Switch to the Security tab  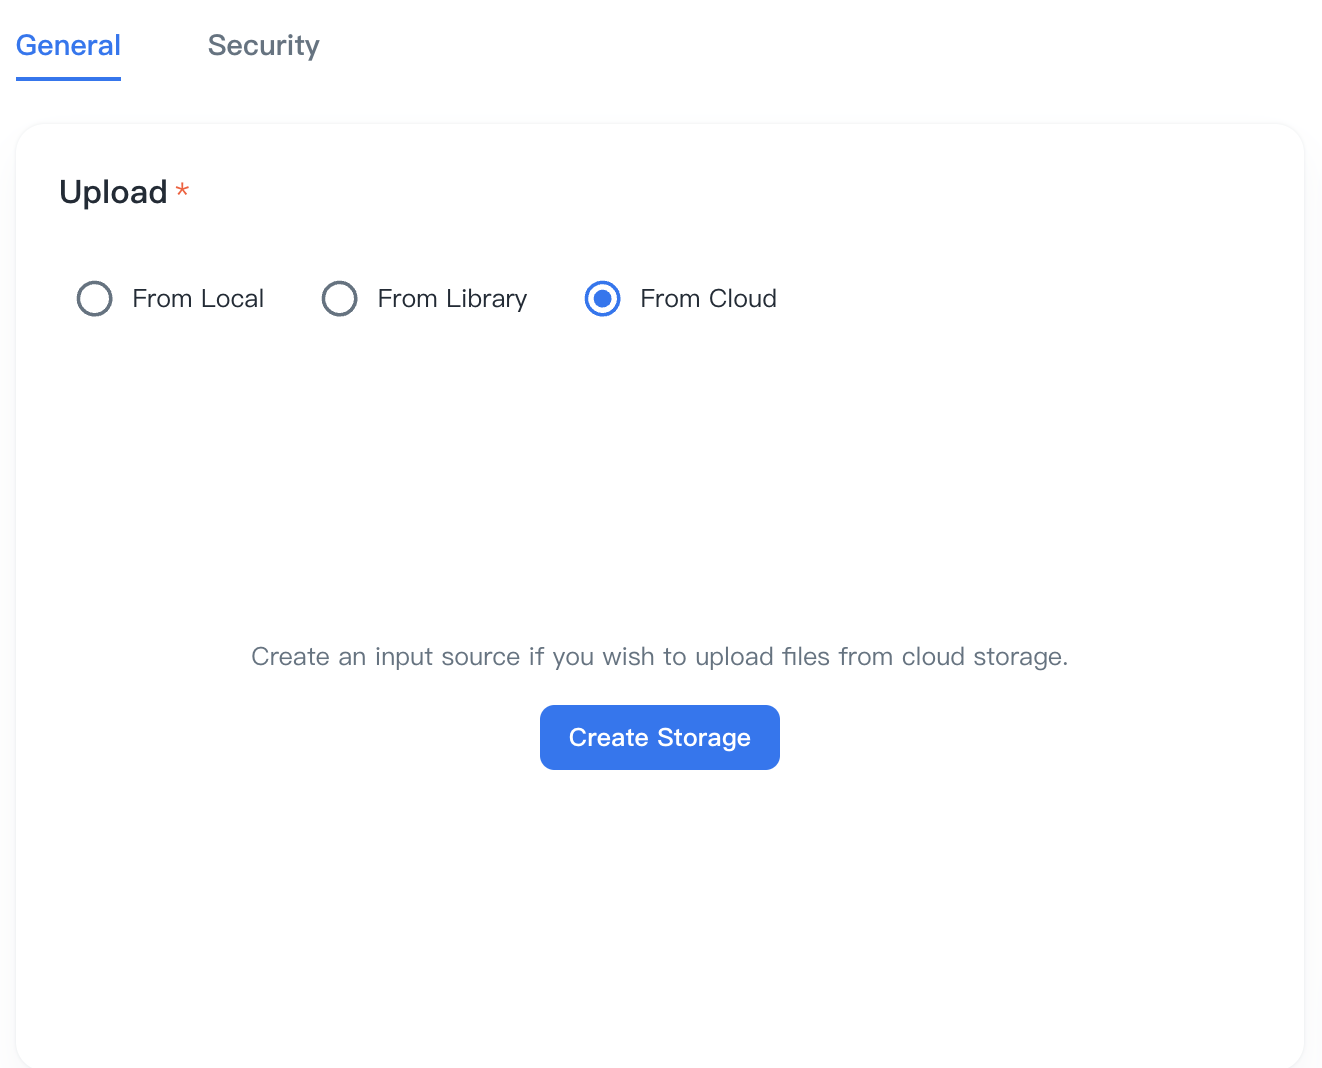click(263, 46)
